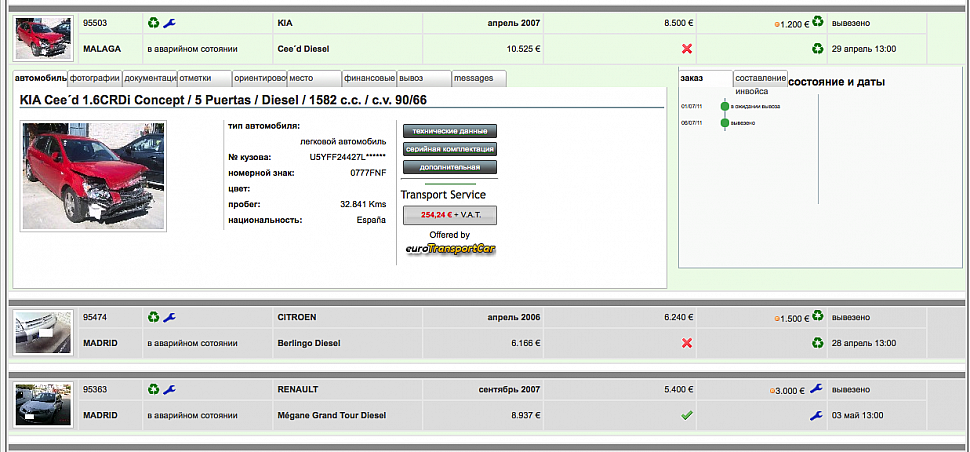Click the mileage value 32.841 Kms
Screen dimensions: 970x452
pyautogui.click(x=363, y=204)
